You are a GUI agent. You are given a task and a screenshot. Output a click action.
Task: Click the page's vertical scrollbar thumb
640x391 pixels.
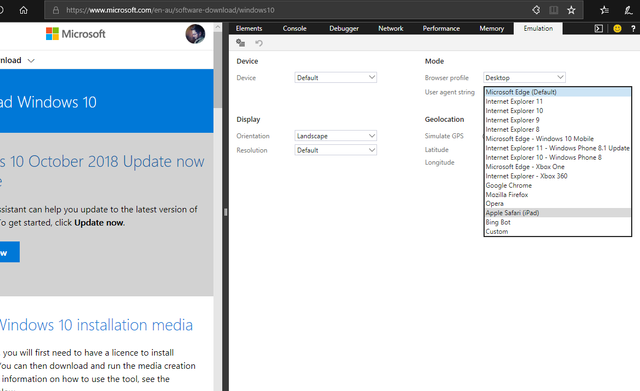pyautogui.click(x=218, y=70)
